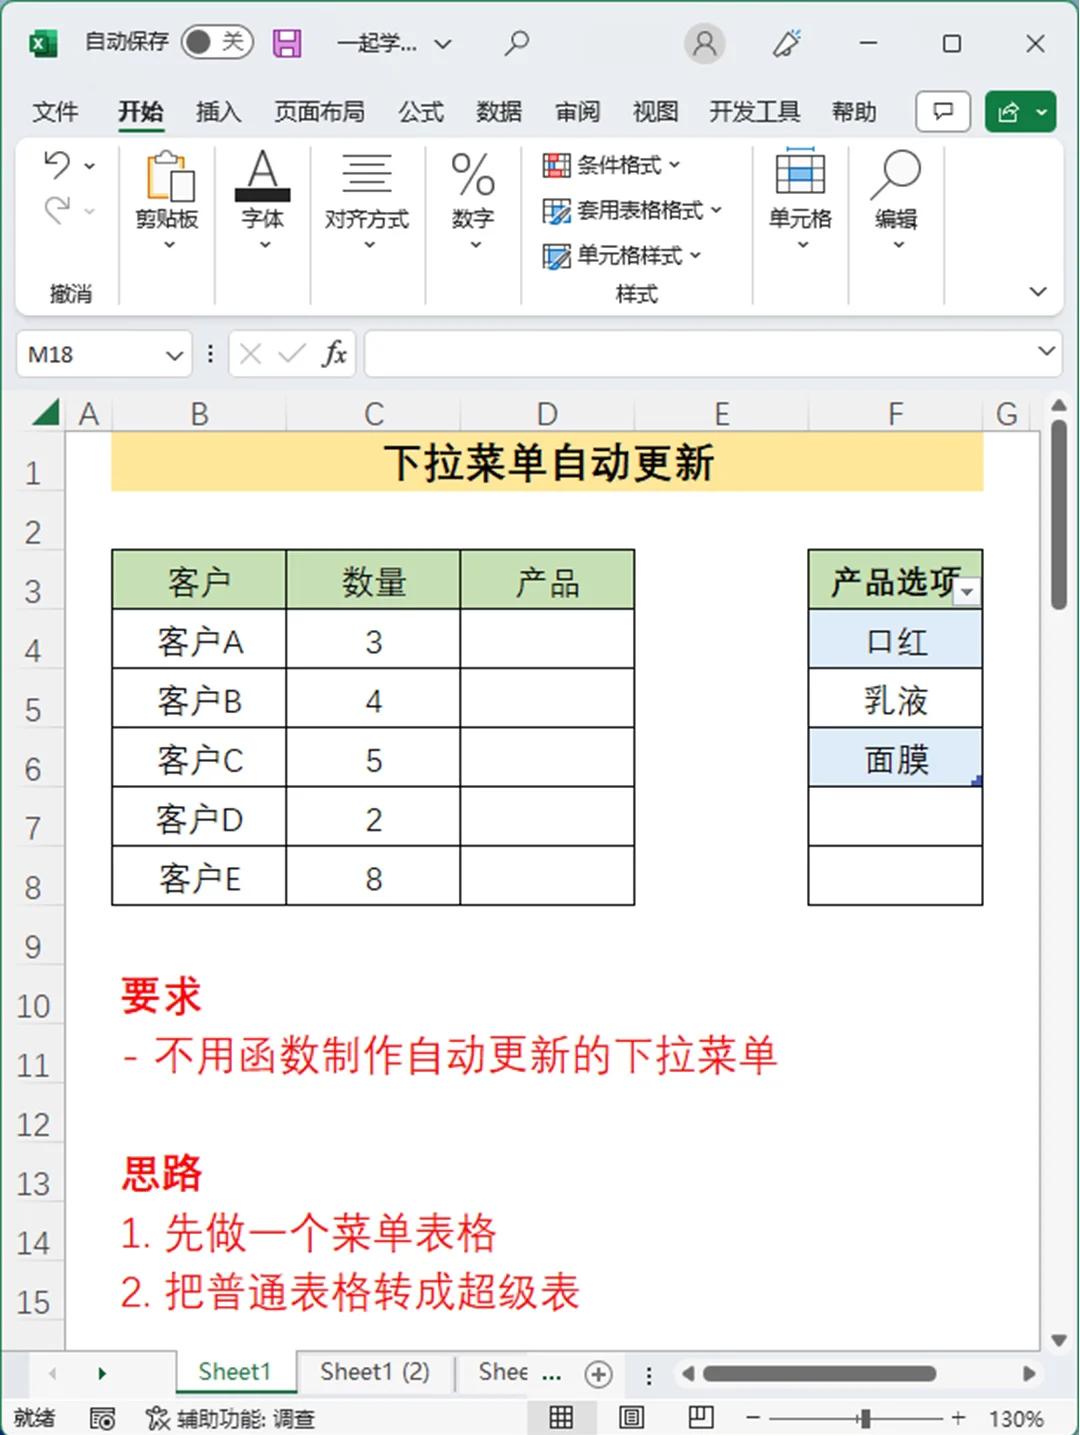1080x1435 pixels.
Task: Click the vertical scrollbar down arrow
Action: coord(1059,1340)
